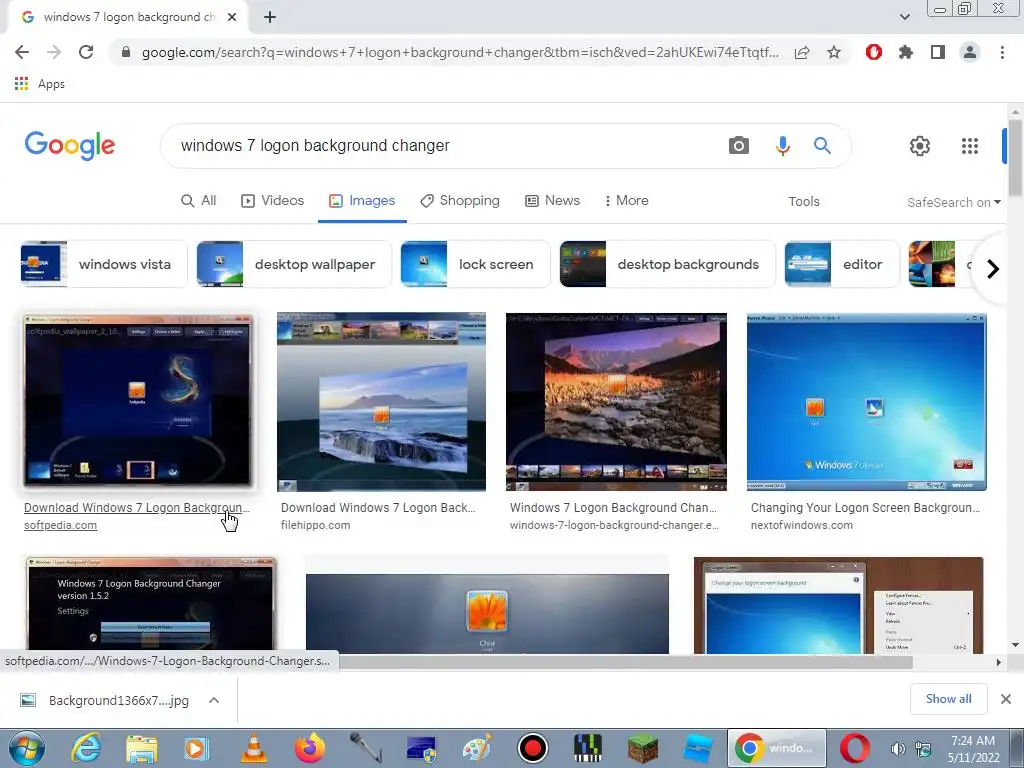Screen dimensions: 1024x768
Task: Filter by desktop backgrounds chip
Action: tap(667, 264)
